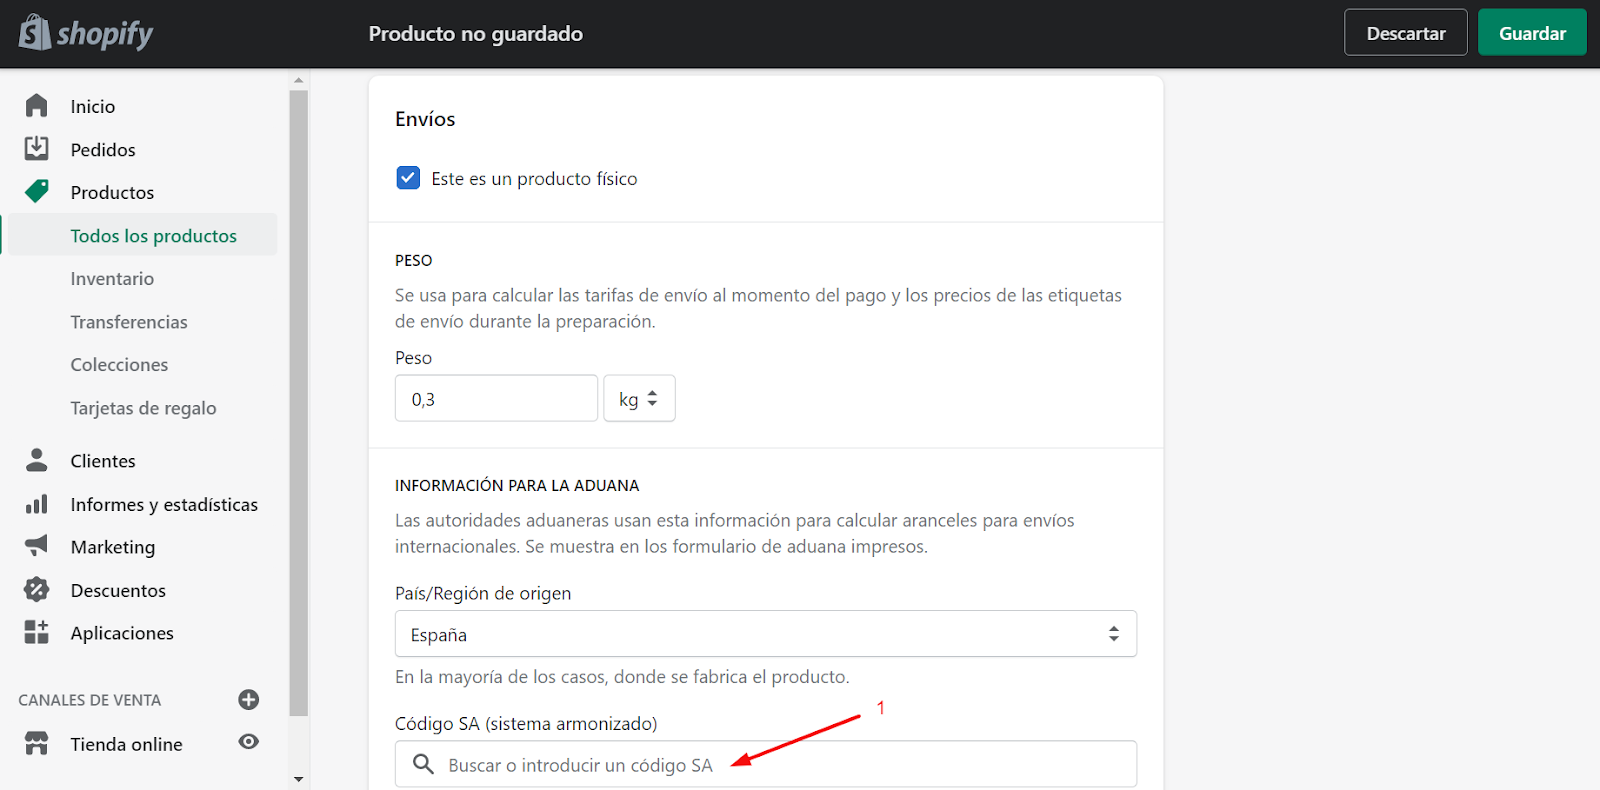Open País/Región de origen dropdown

point(766,634)
